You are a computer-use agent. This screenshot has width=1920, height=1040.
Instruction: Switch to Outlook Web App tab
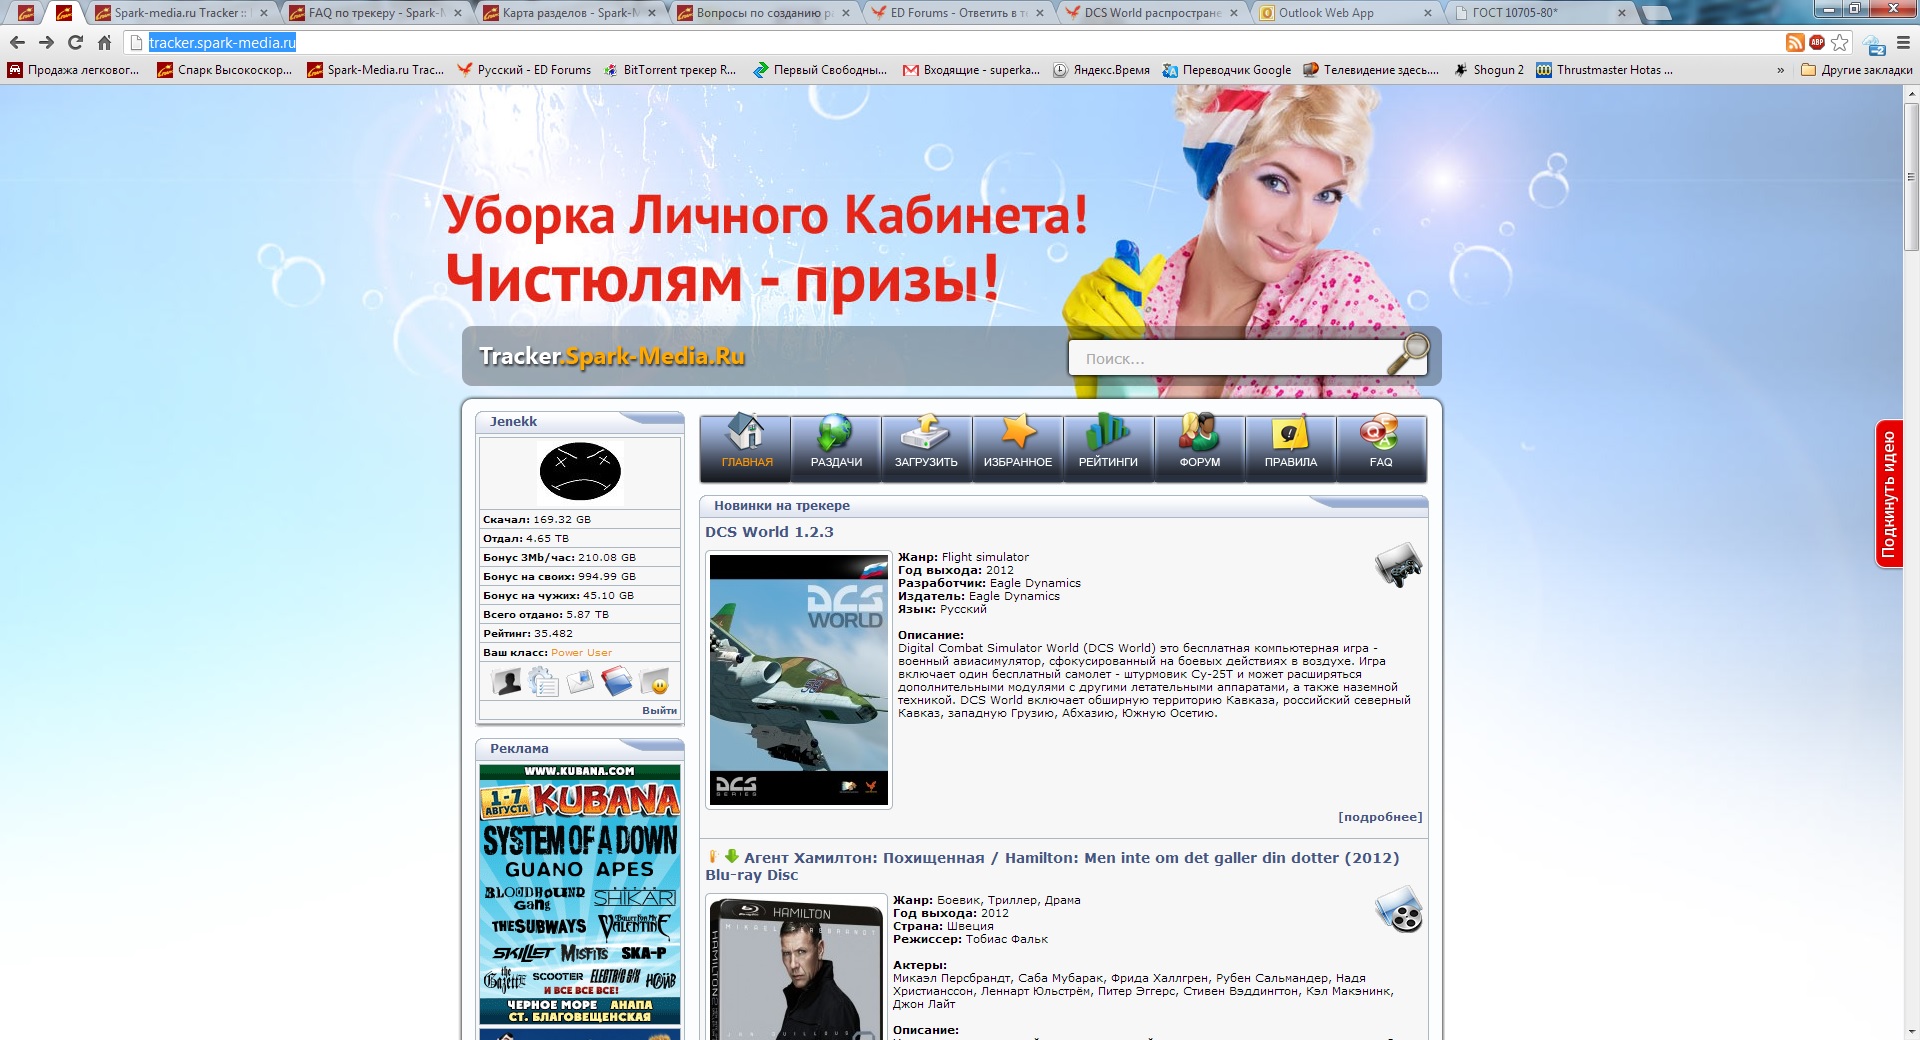click(x=1346, y=13)
